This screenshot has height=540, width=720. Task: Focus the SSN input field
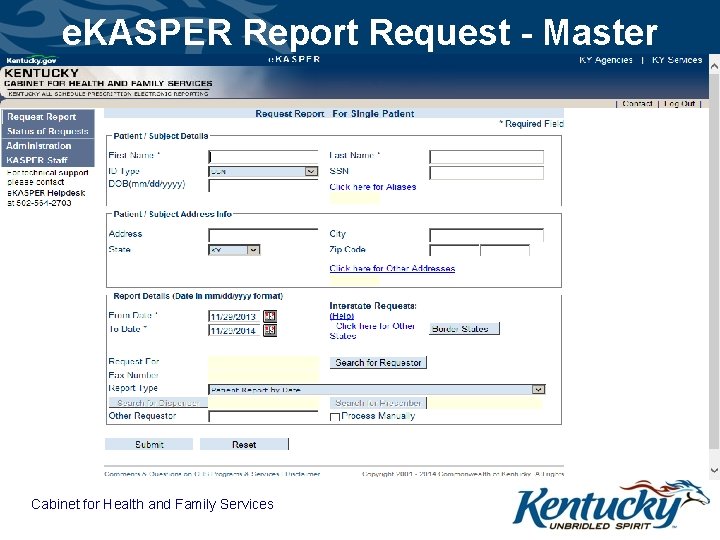point(486,173)
